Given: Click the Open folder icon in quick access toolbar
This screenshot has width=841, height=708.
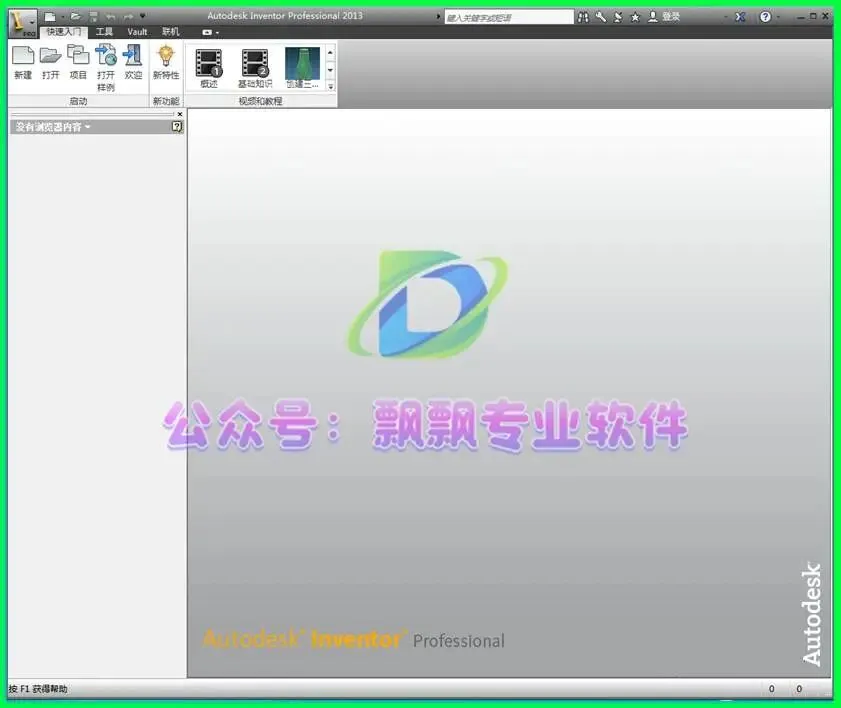Looking at the screenshot, I should point(76,17).
